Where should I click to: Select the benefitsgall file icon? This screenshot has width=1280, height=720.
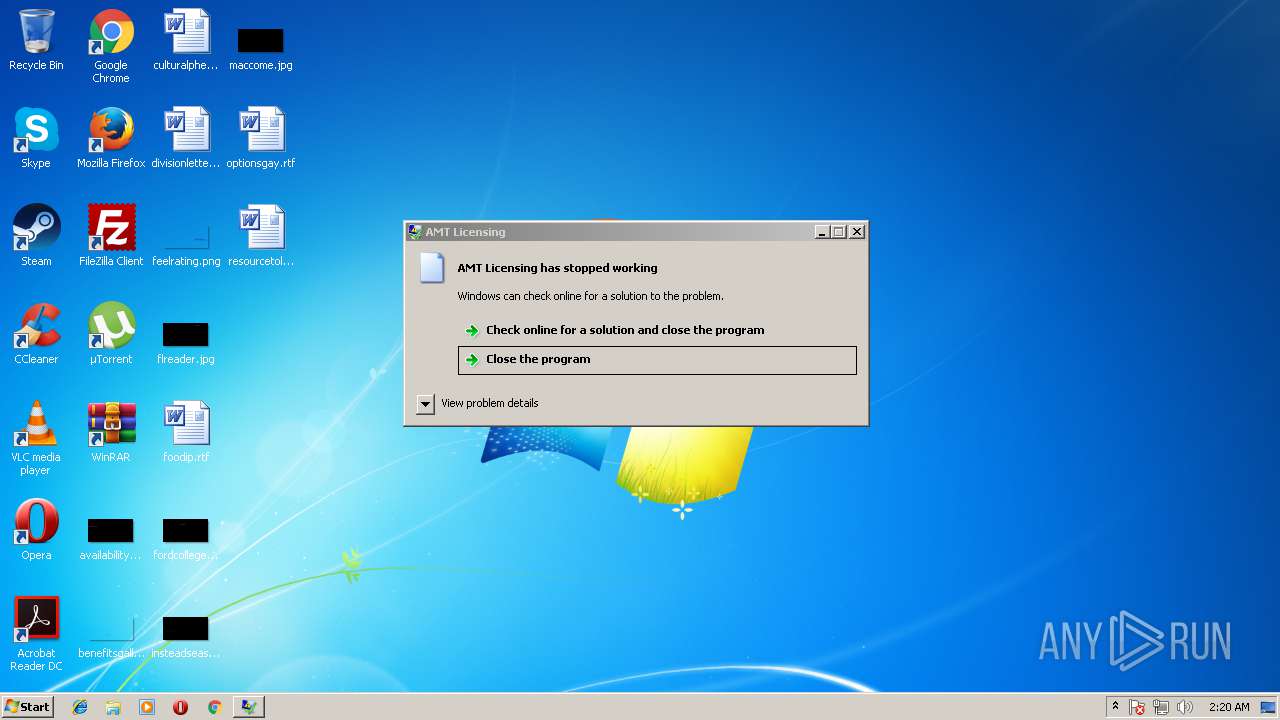111,637
